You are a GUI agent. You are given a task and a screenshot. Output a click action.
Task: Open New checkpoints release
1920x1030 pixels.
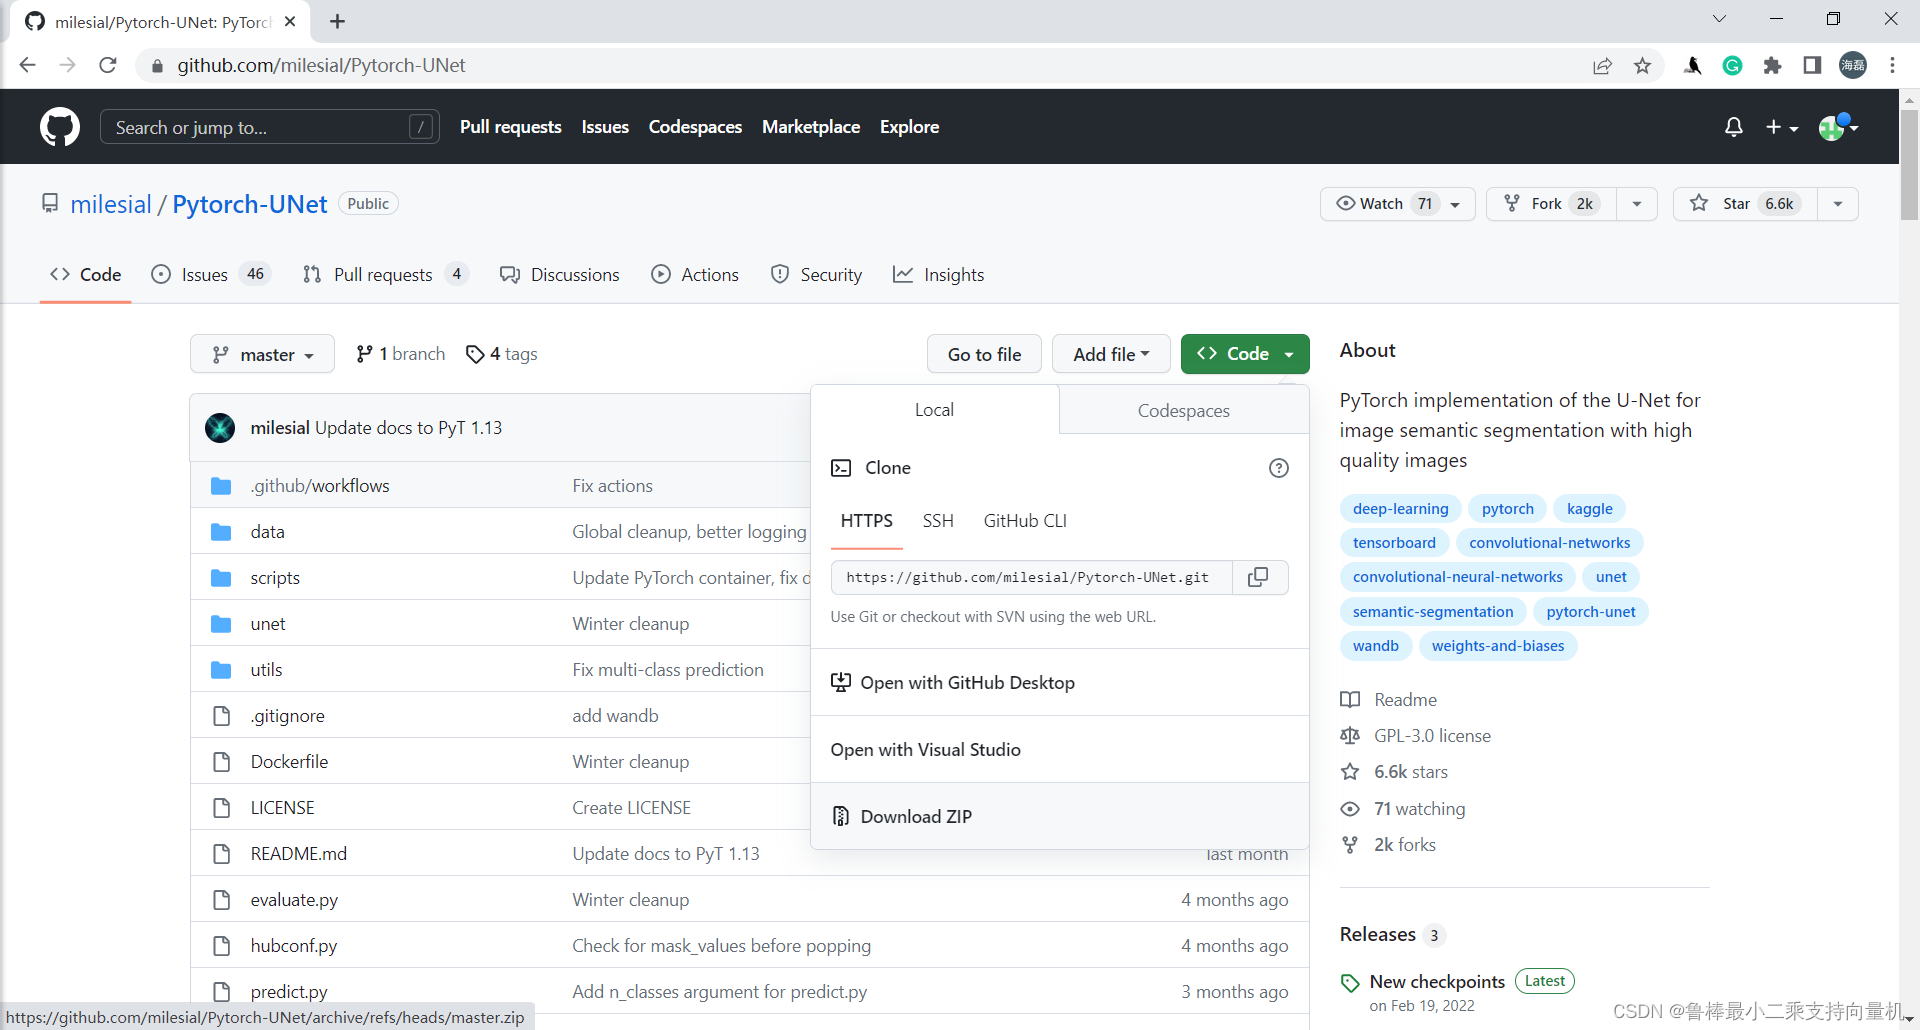click(x=1437, y=982)
